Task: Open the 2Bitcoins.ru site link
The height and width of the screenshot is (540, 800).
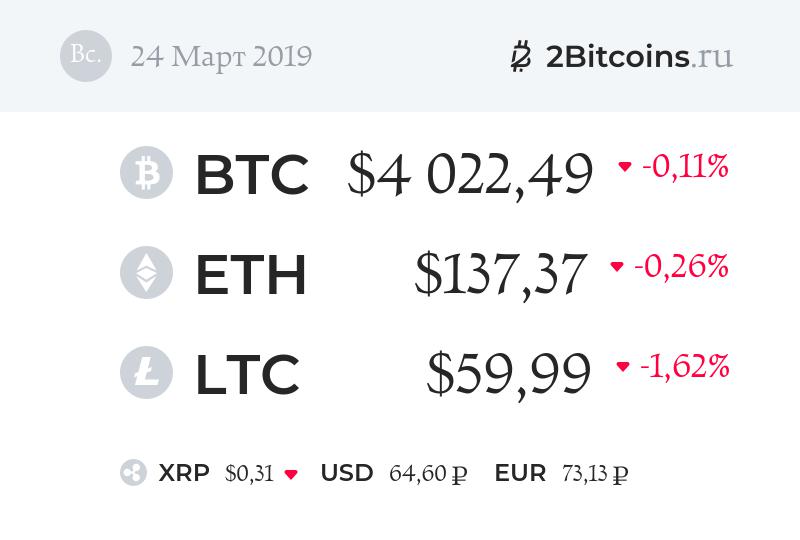Action: coord(639,57)
